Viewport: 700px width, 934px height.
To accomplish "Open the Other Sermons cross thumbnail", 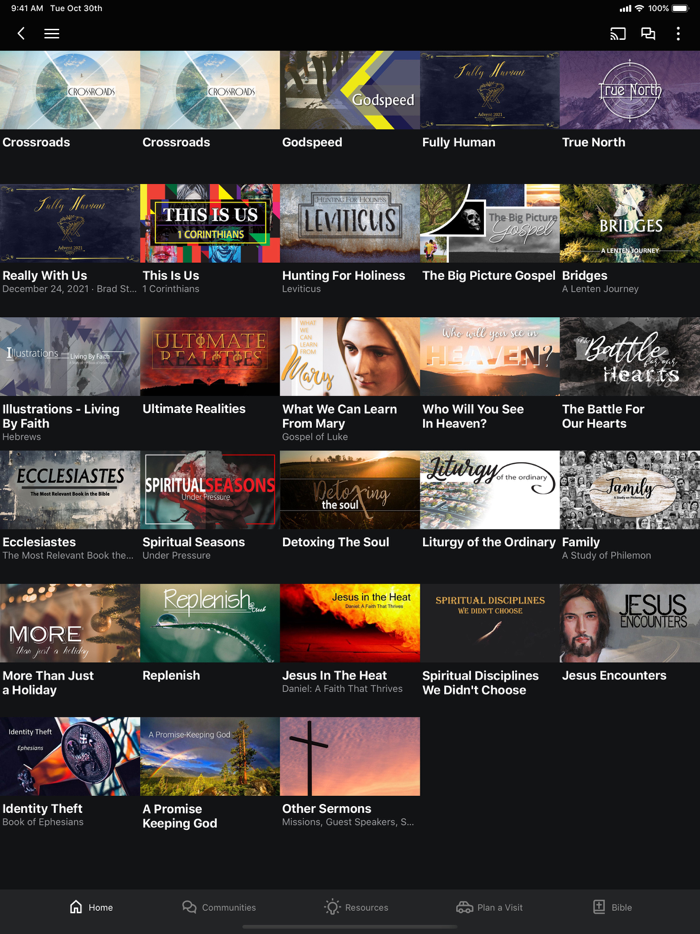I will pyautogui.click(x=350, y=756).
